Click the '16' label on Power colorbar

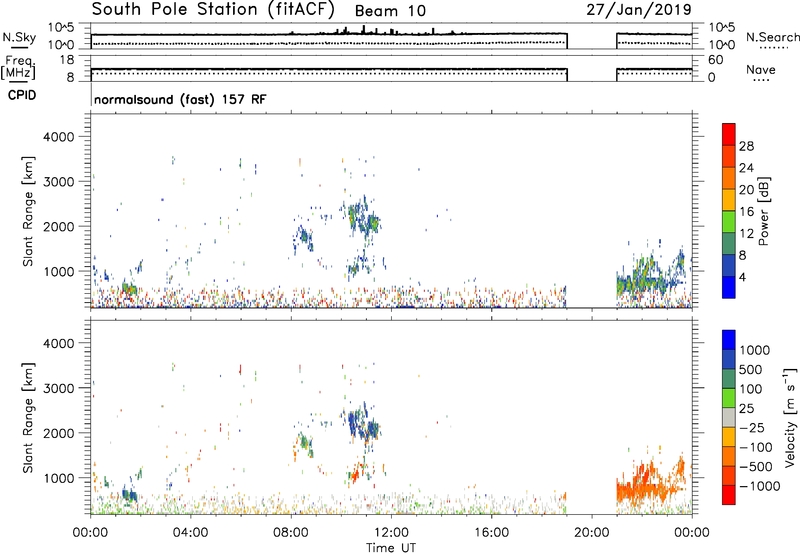(746, 211)
